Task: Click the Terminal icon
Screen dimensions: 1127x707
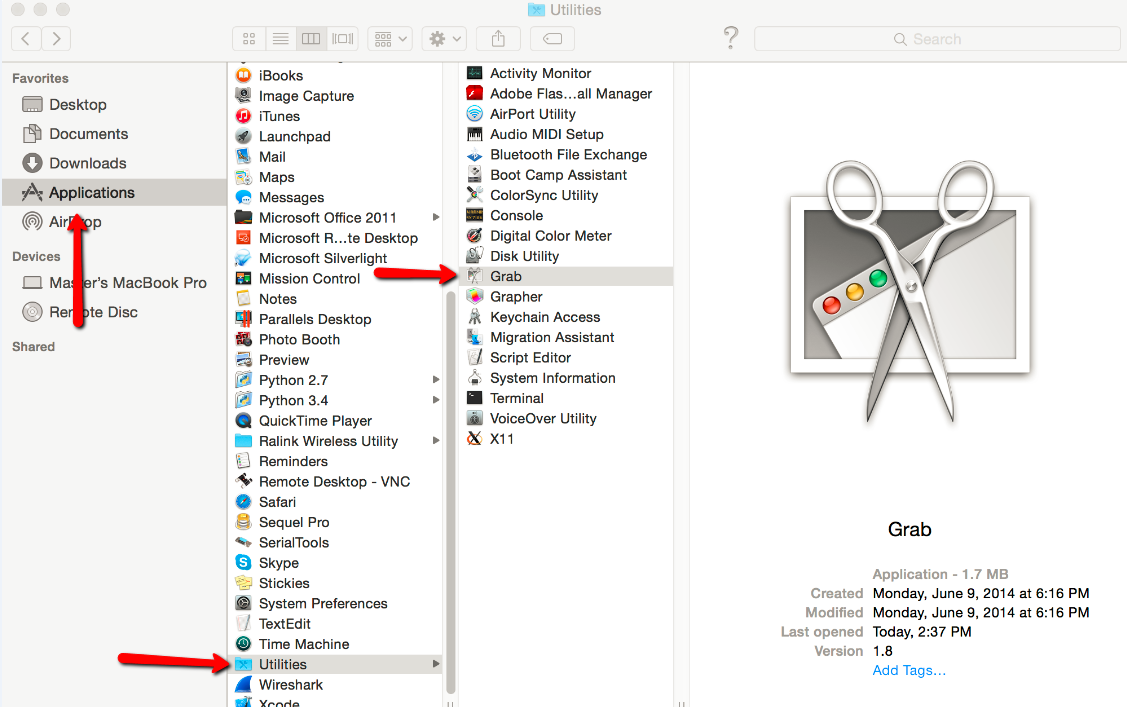Action: [x=474, y=397]
